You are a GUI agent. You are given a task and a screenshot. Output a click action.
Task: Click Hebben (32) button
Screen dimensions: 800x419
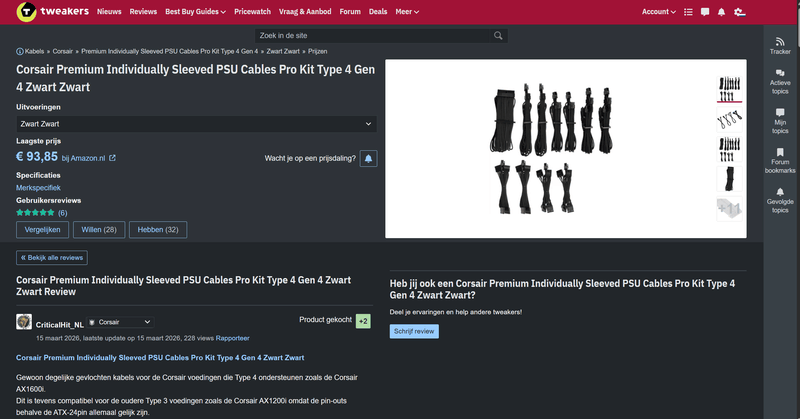pyautogui.click(x=158, y=230)
